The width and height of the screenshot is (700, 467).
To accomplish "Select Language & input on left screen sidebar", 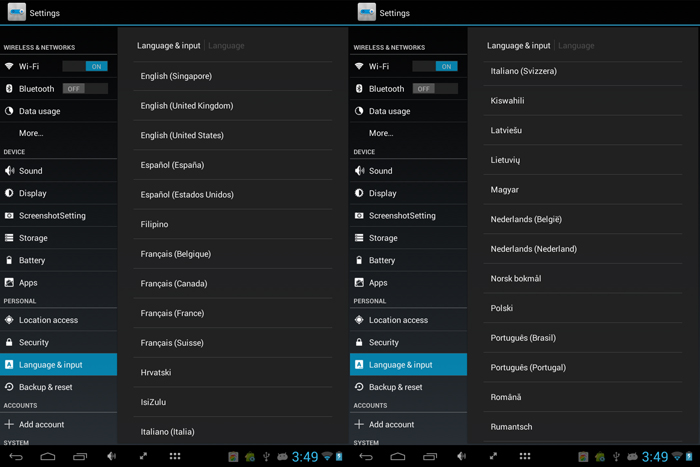I will pyautogui.click(x=58, y=365).
